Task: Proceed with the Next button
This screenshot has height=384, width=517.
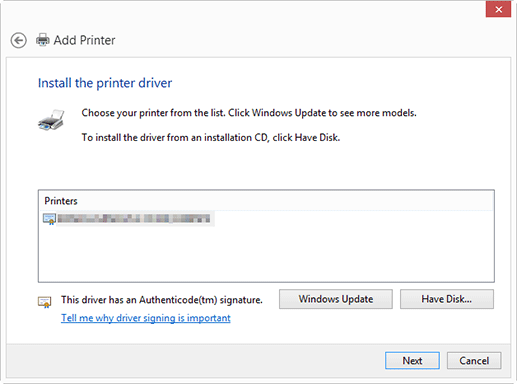Action: (412, 360)
